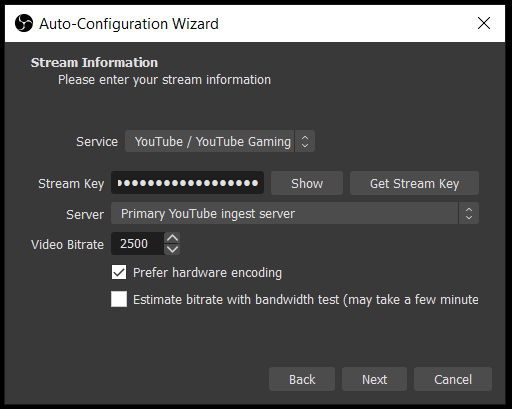Enable Estimate bitrate with bandwidth test

119,299
